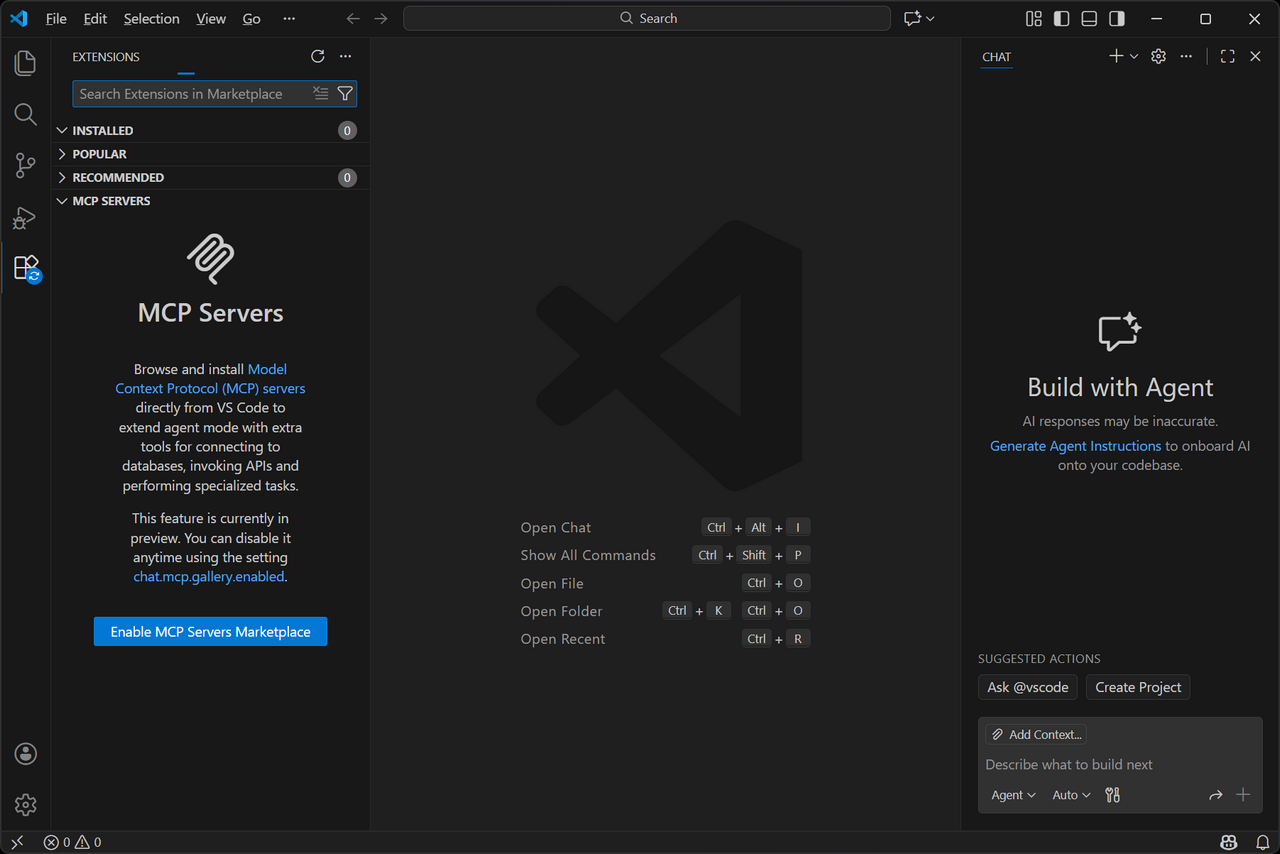Viewport: 1280px width, 854px height.
Task: Open the File menu
Action: (56, 18)
